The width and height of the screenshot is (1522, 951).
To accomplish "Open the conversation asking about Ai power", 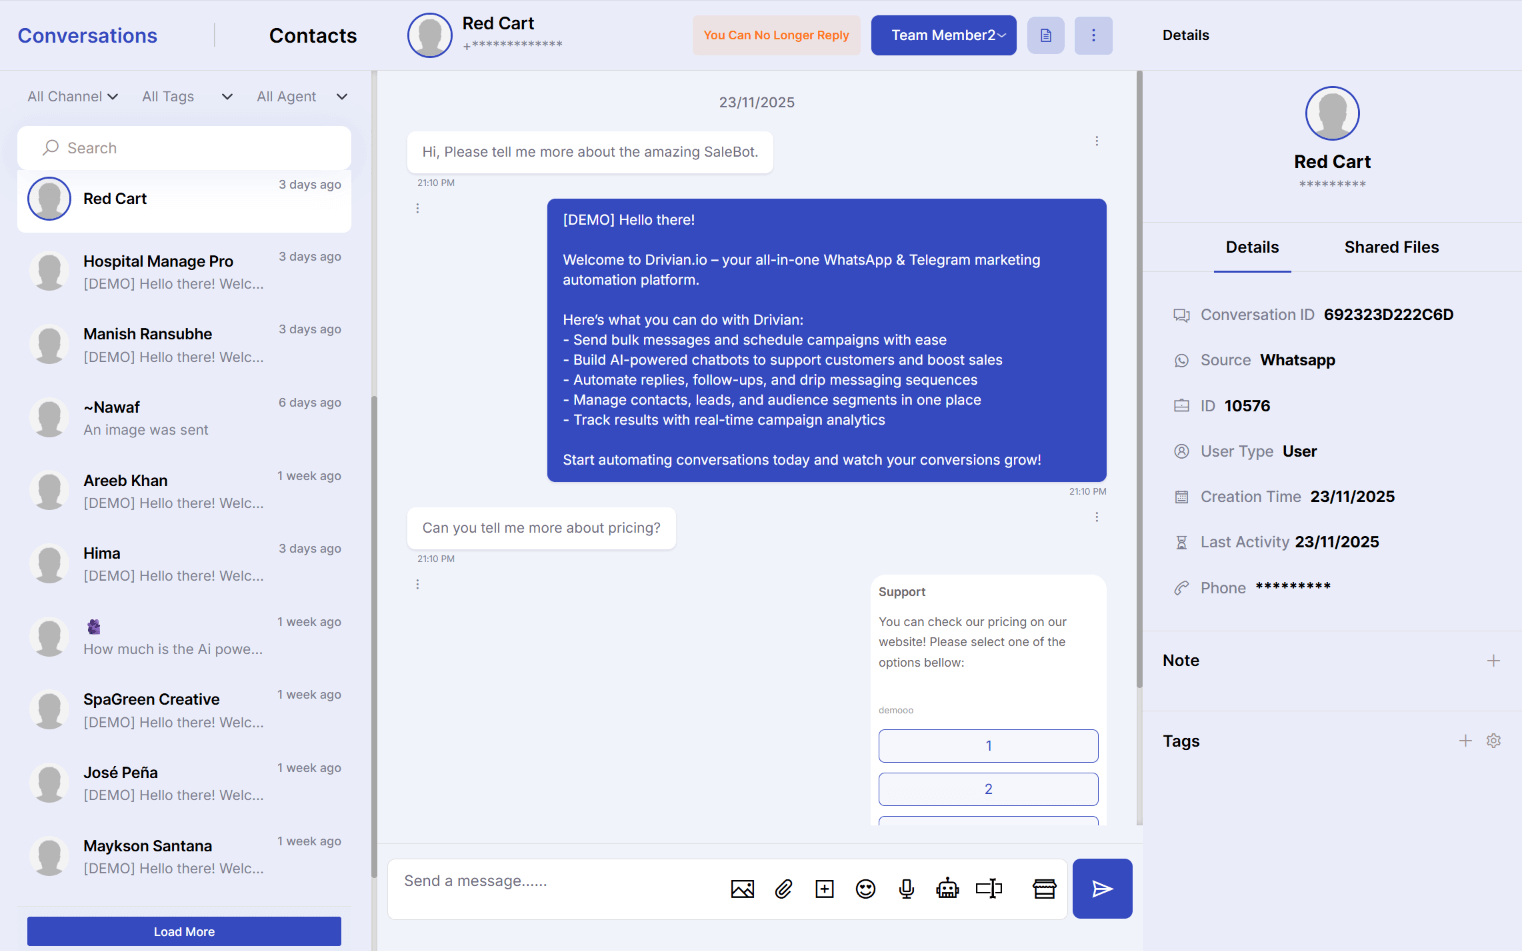I will pos(184,637).
